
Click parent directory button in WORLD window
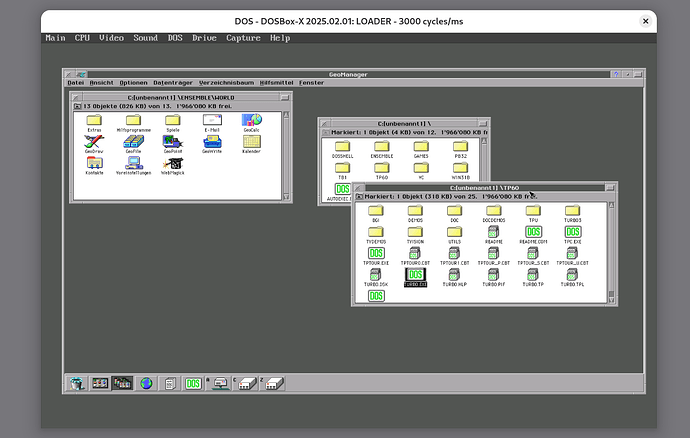click(x=77, y=106)
